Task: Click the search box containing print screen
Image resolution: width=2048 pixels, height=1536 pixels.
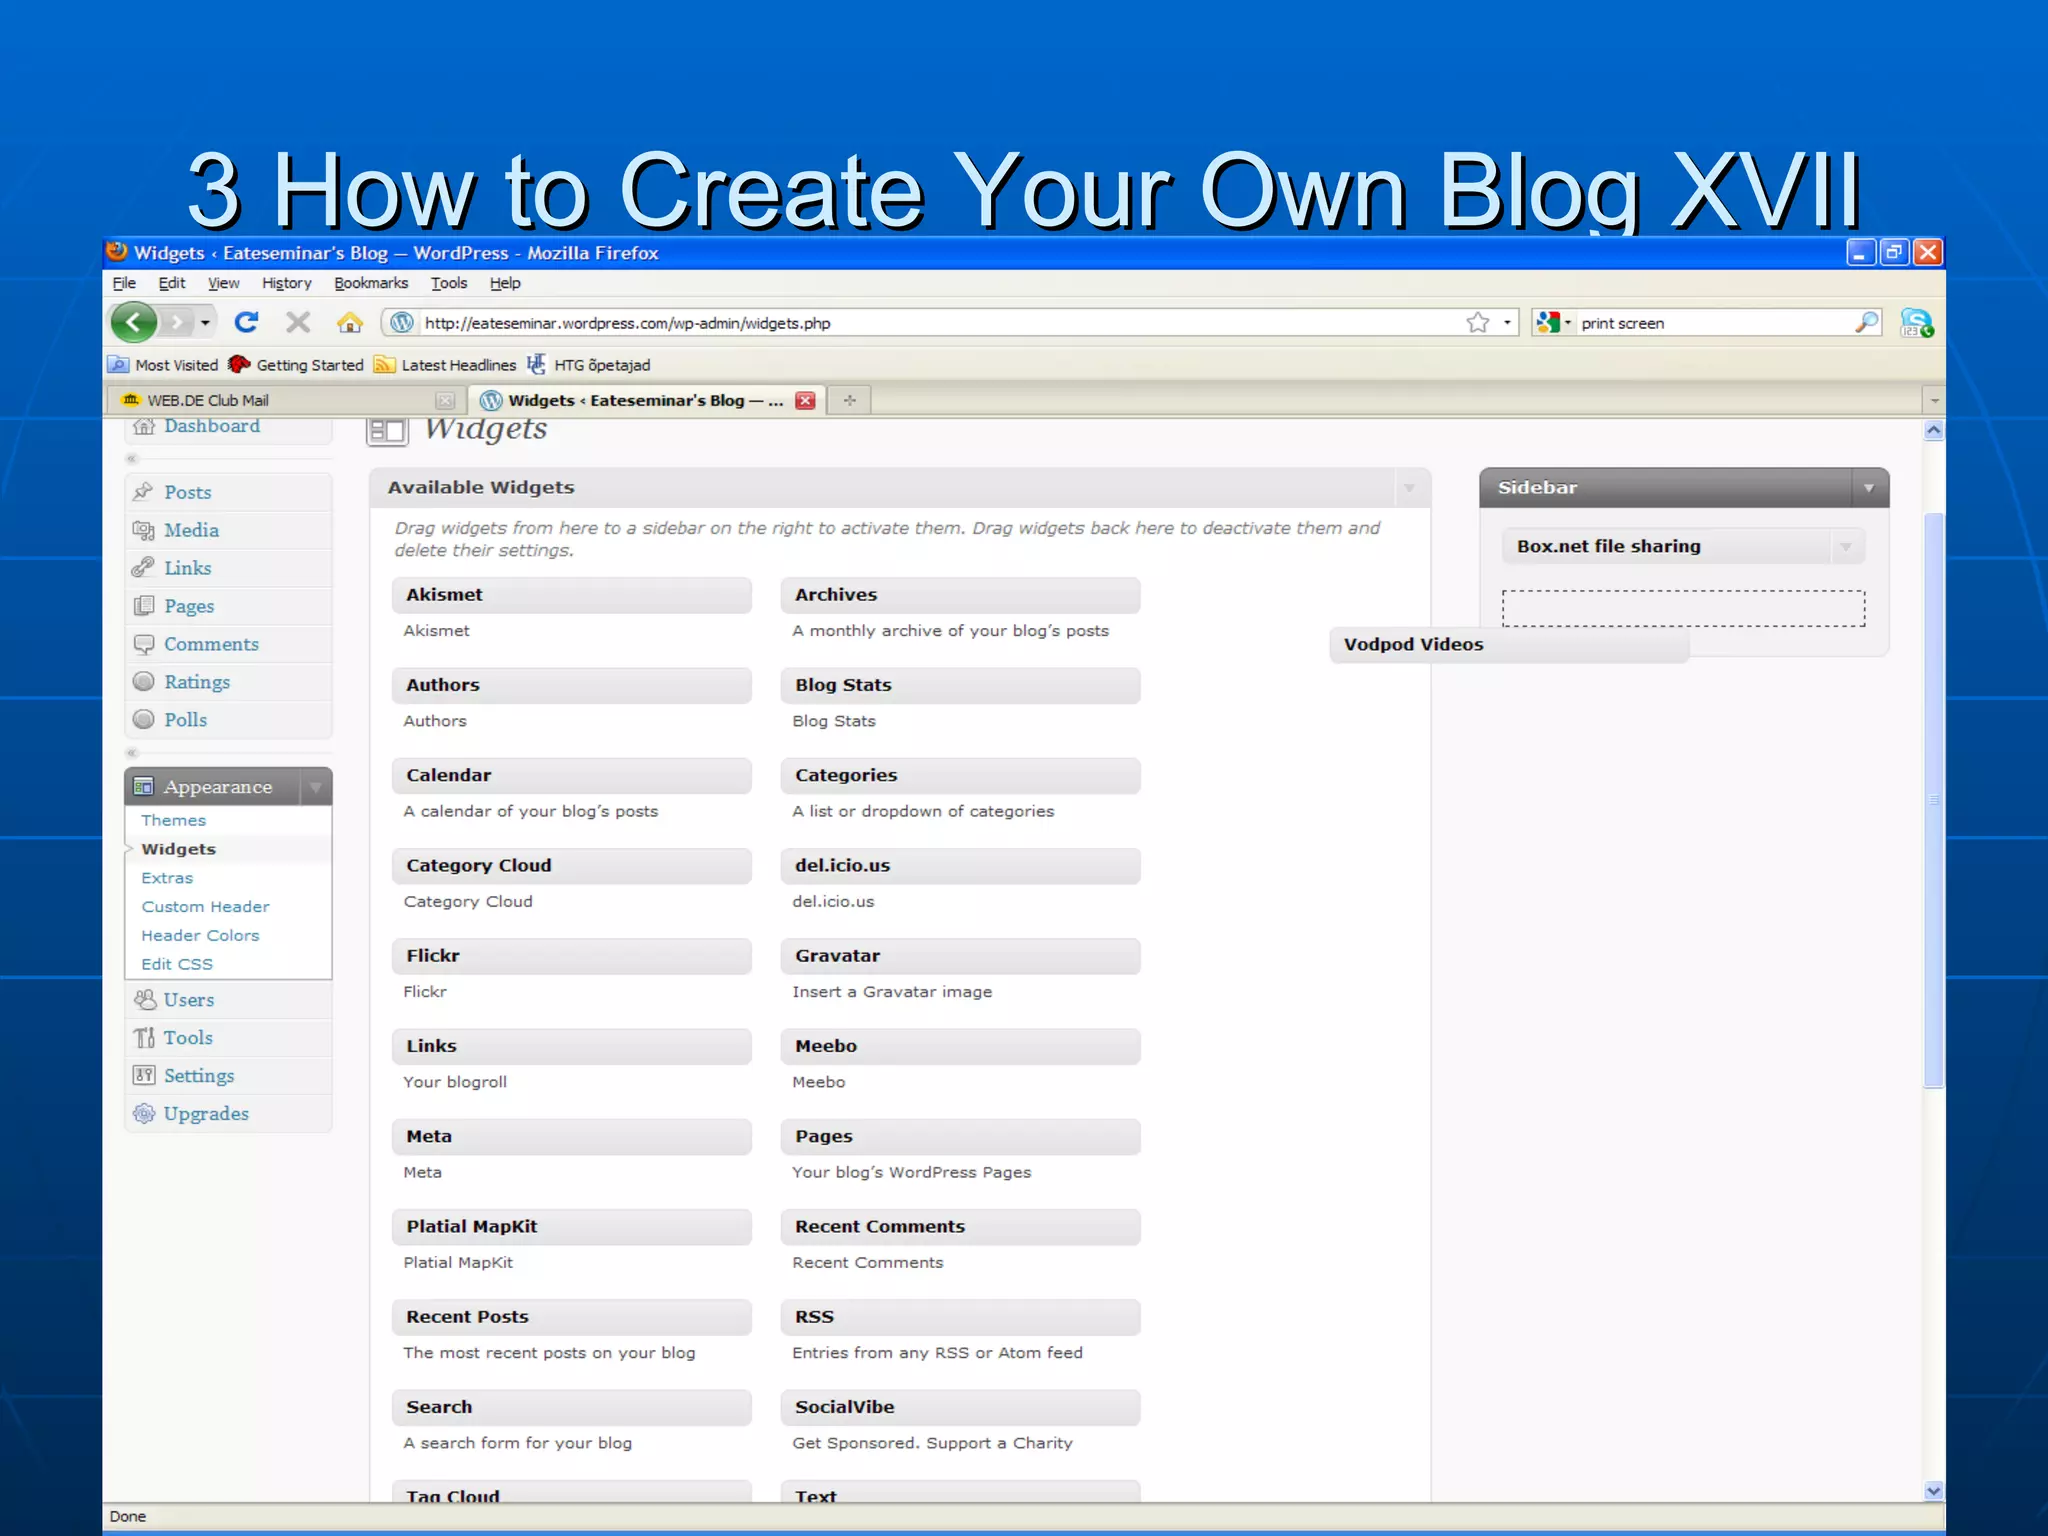Action: pos(1713,322)
